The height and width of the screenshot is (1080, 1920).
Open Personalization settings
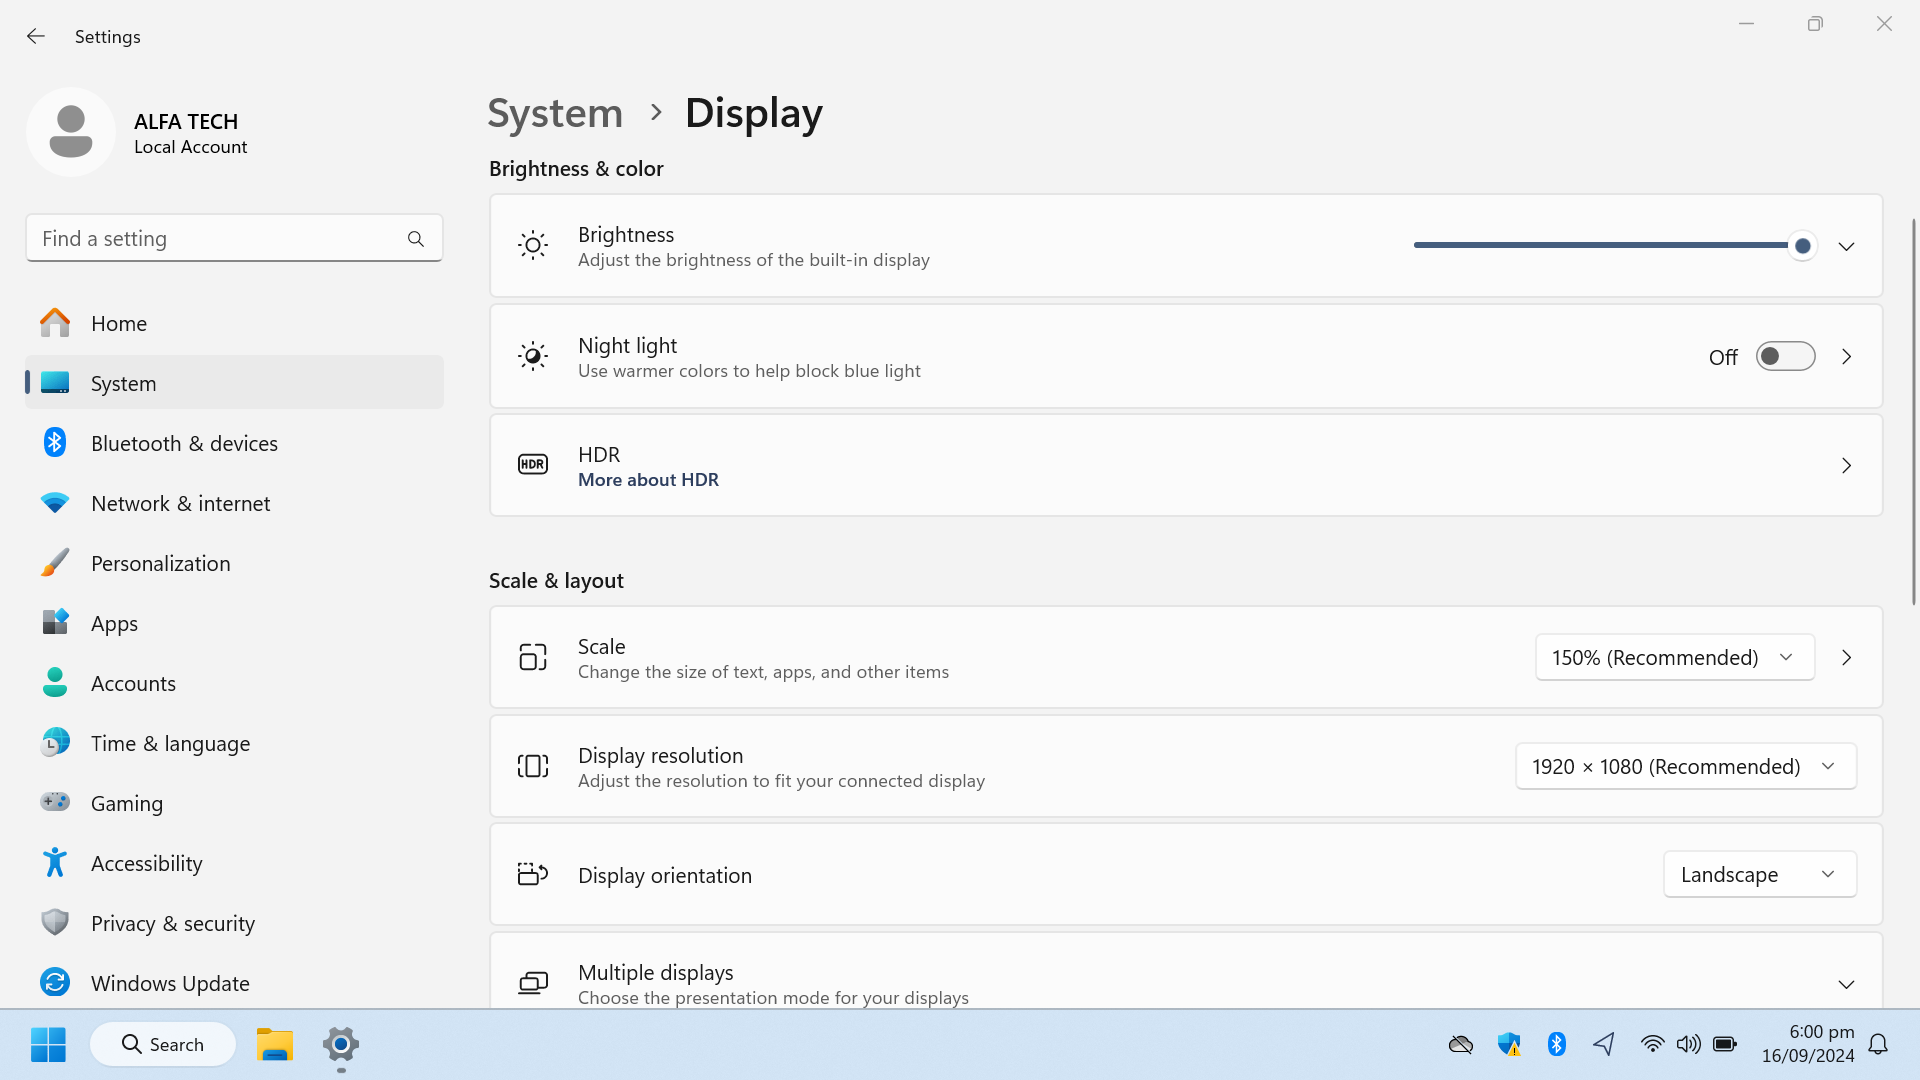pyautogui.click(x=234, y=563)
